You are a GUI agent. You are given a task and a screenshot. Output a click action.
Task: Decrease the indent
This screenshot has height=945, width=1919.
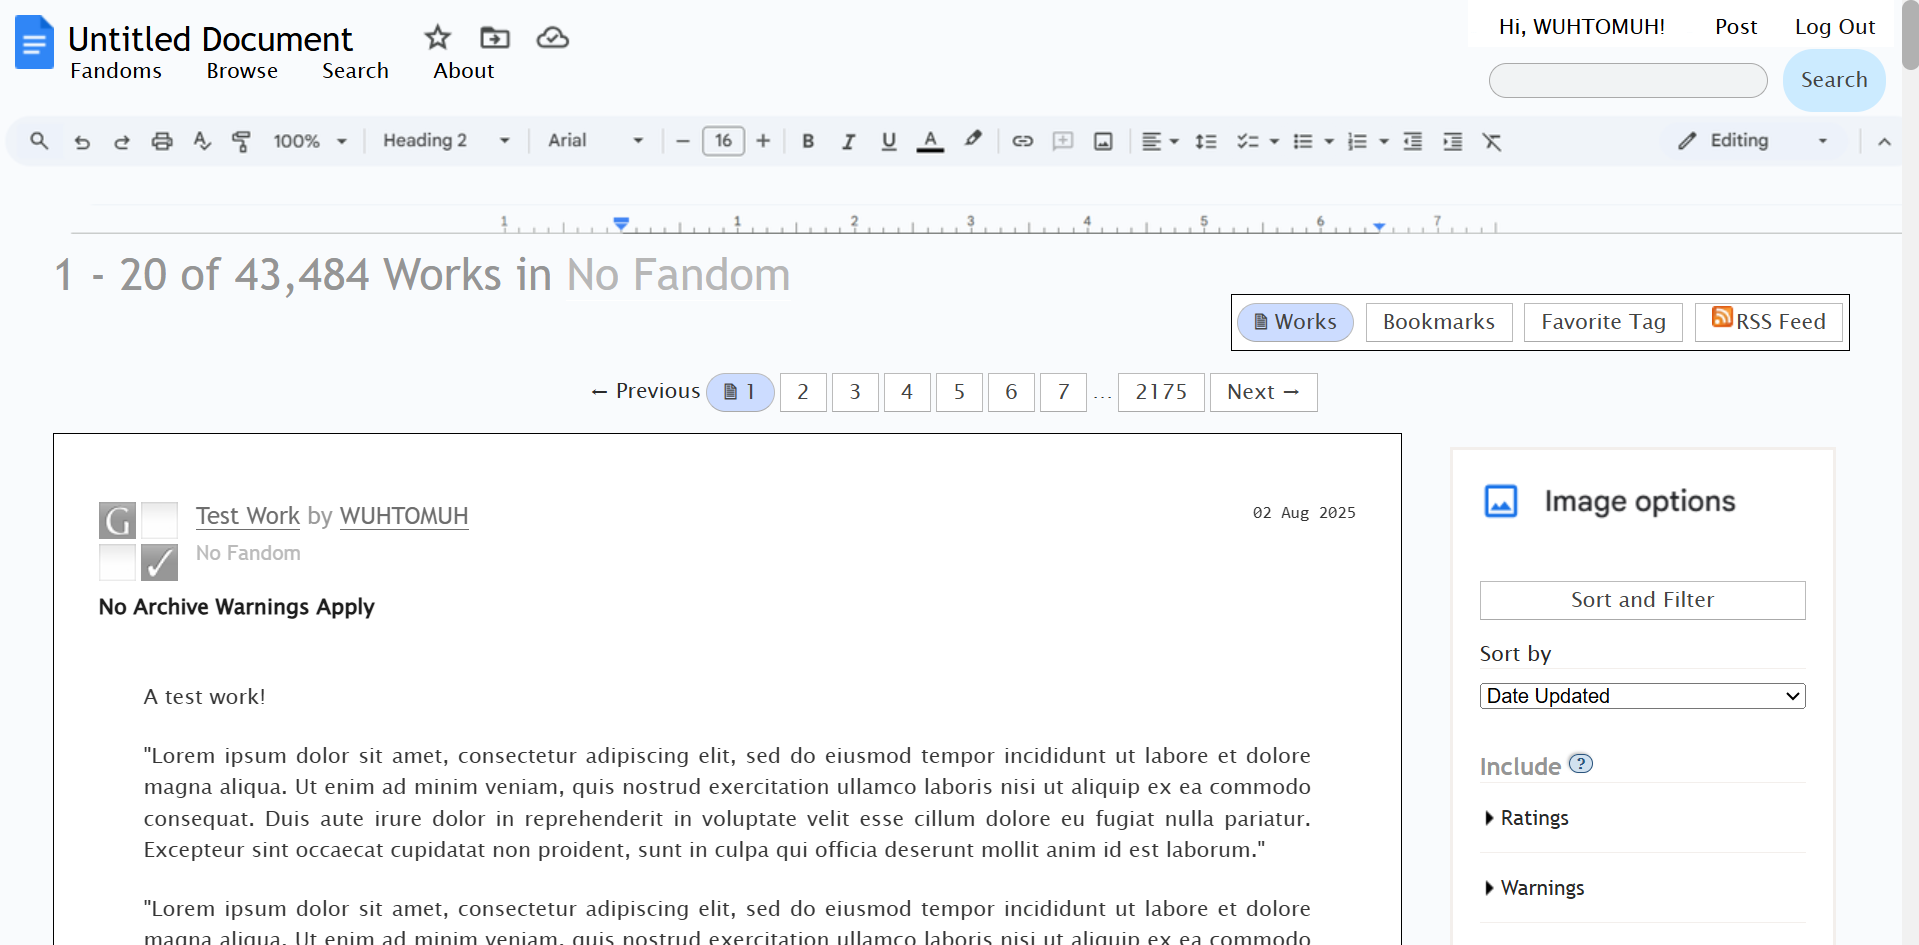coord(1412,141)
